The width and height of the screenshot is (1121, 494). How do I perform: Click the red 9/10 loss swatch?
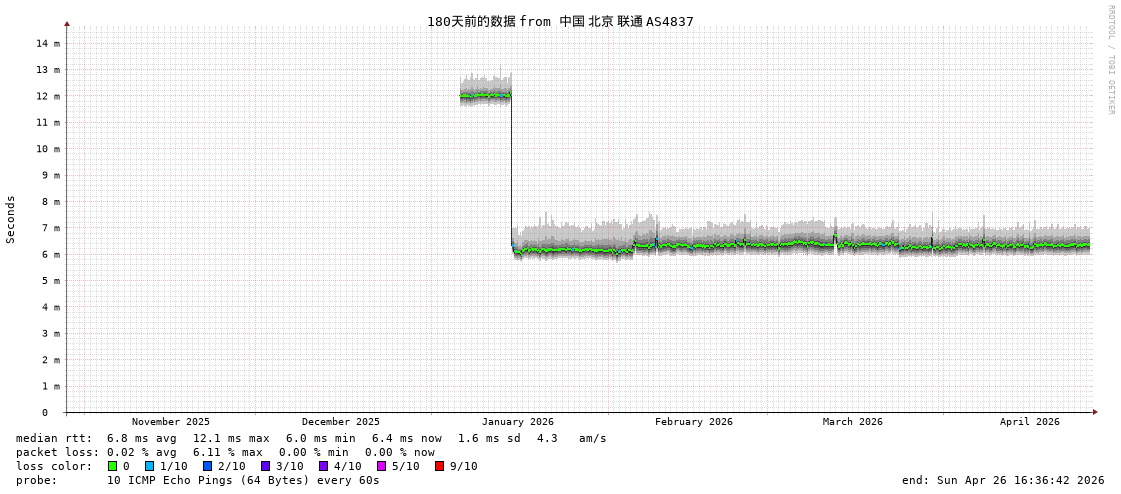tap(439, 466)
